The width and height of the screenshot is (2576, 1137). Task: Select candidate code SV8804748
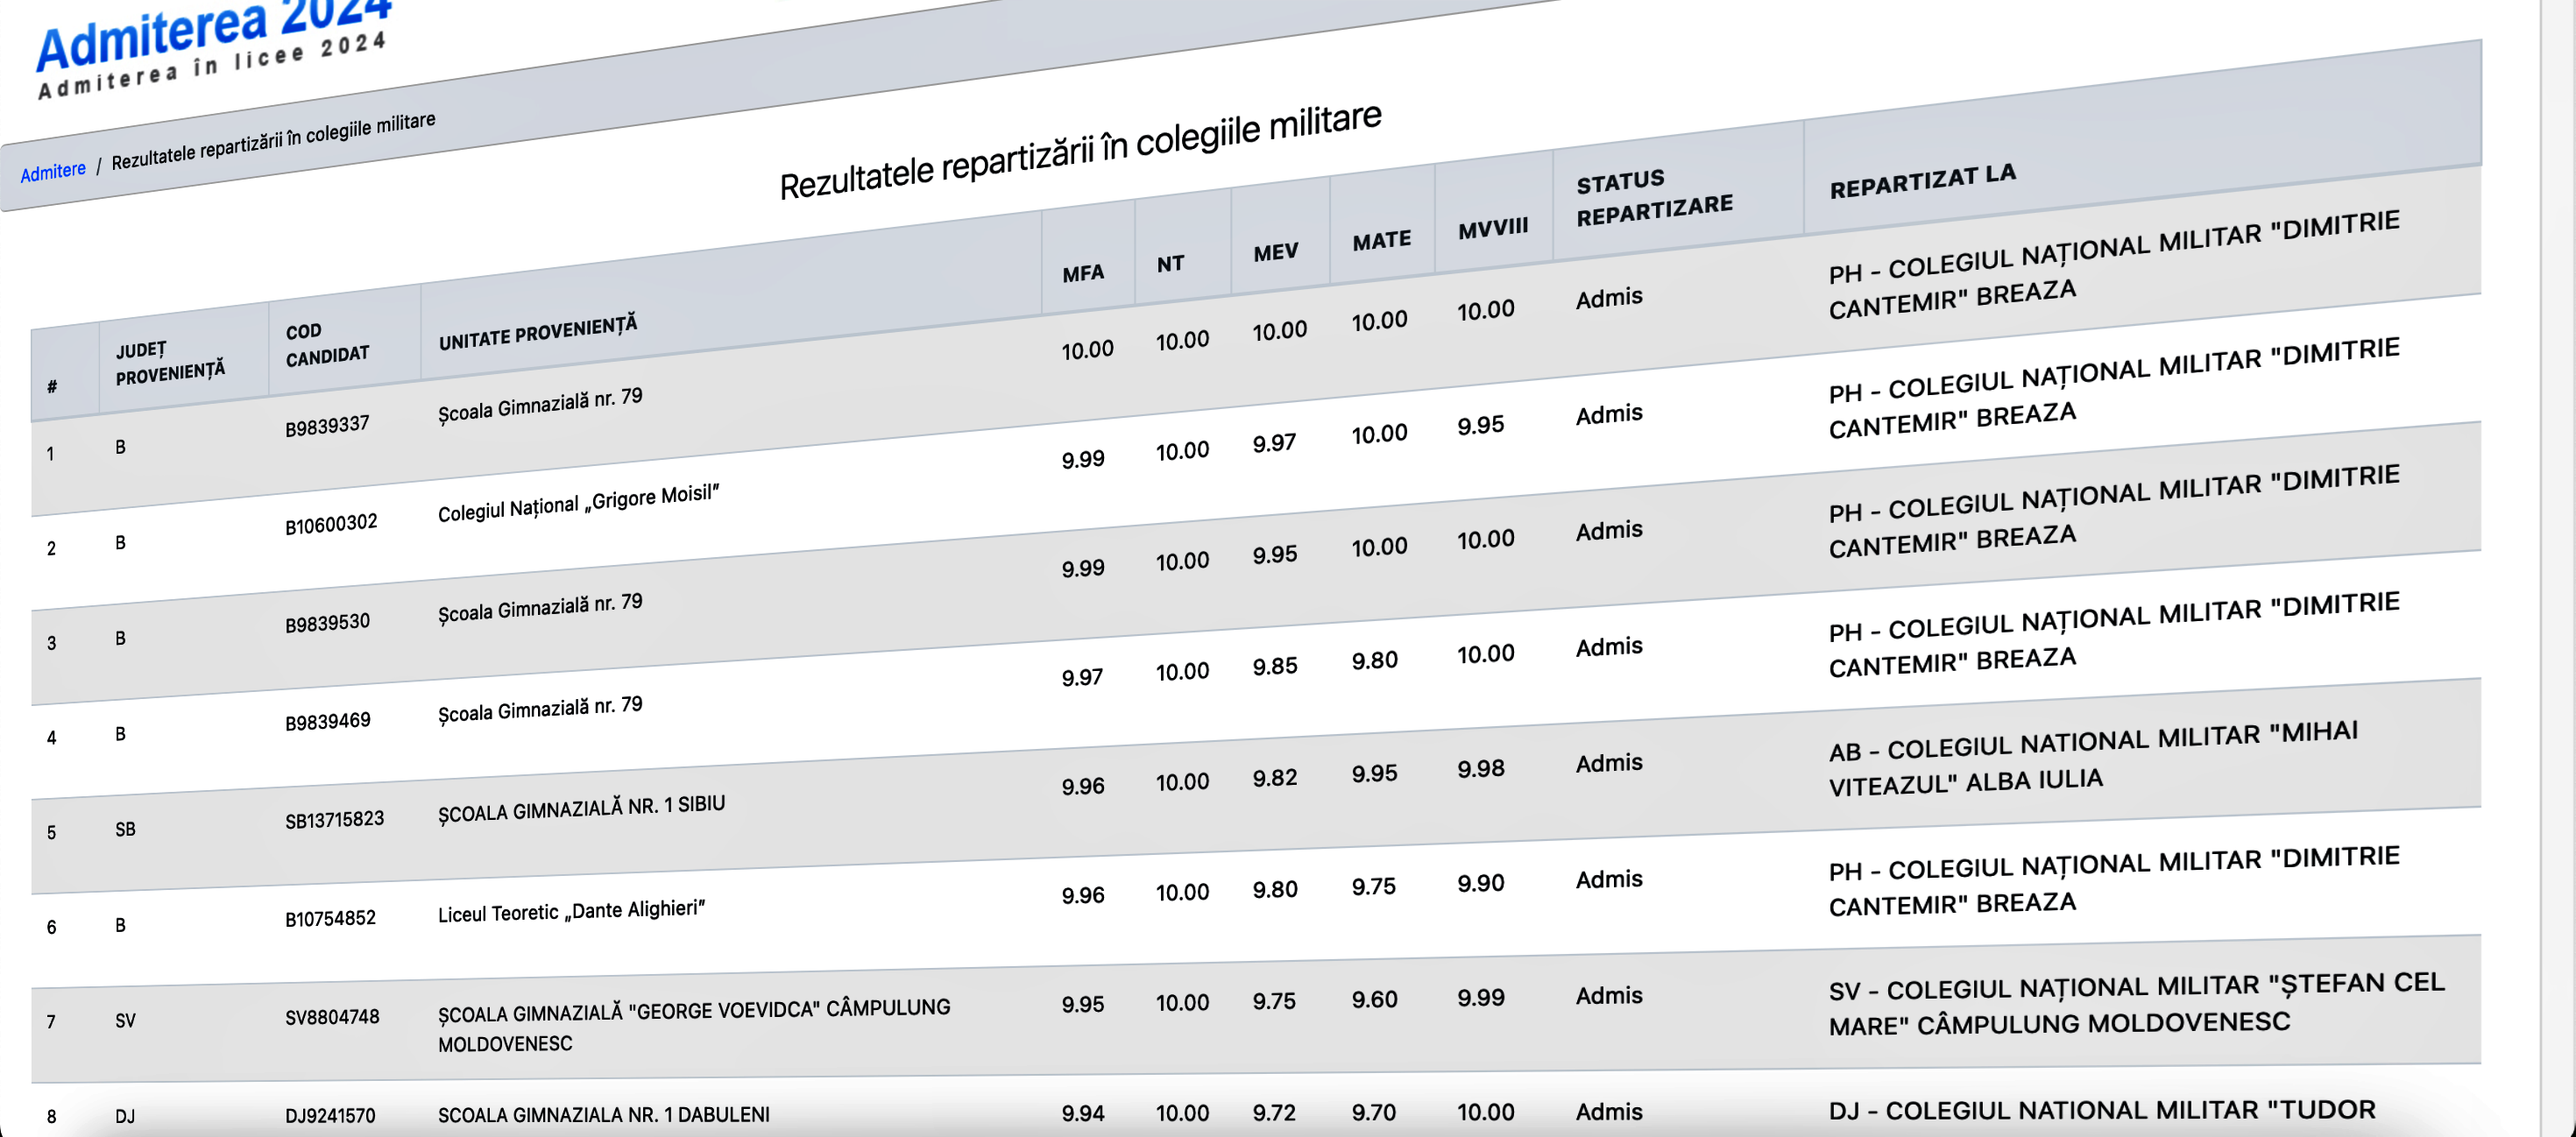click(x=332, y=1017)
